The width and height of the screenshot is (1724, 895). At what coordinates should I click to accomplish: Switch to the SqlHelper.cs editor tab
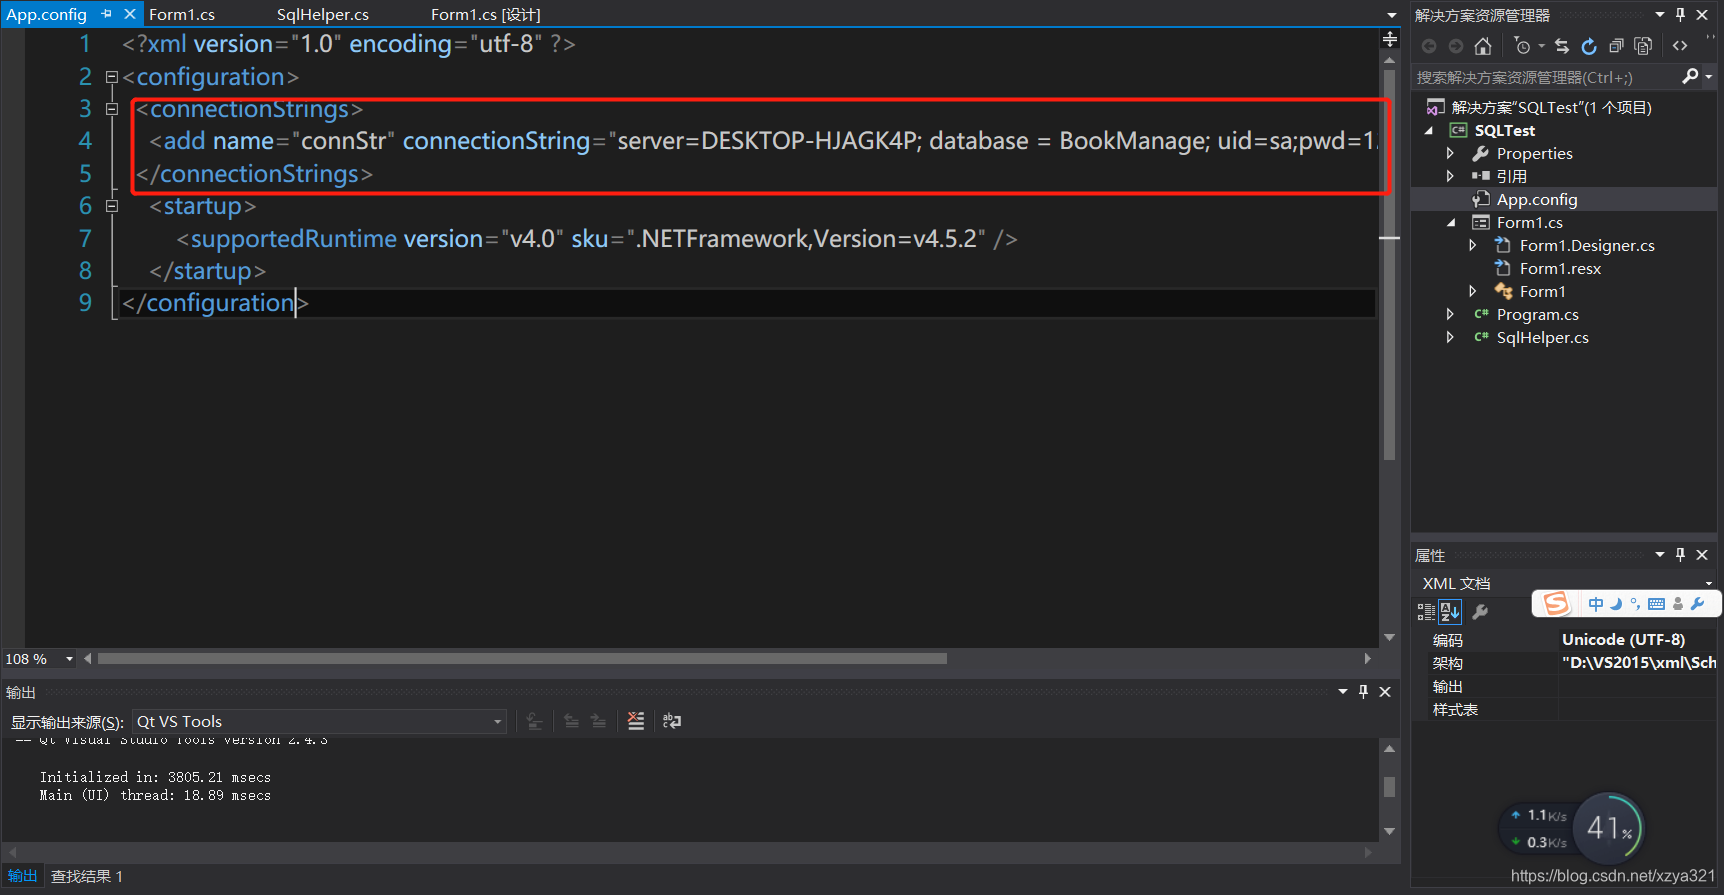tap(323, 14)
